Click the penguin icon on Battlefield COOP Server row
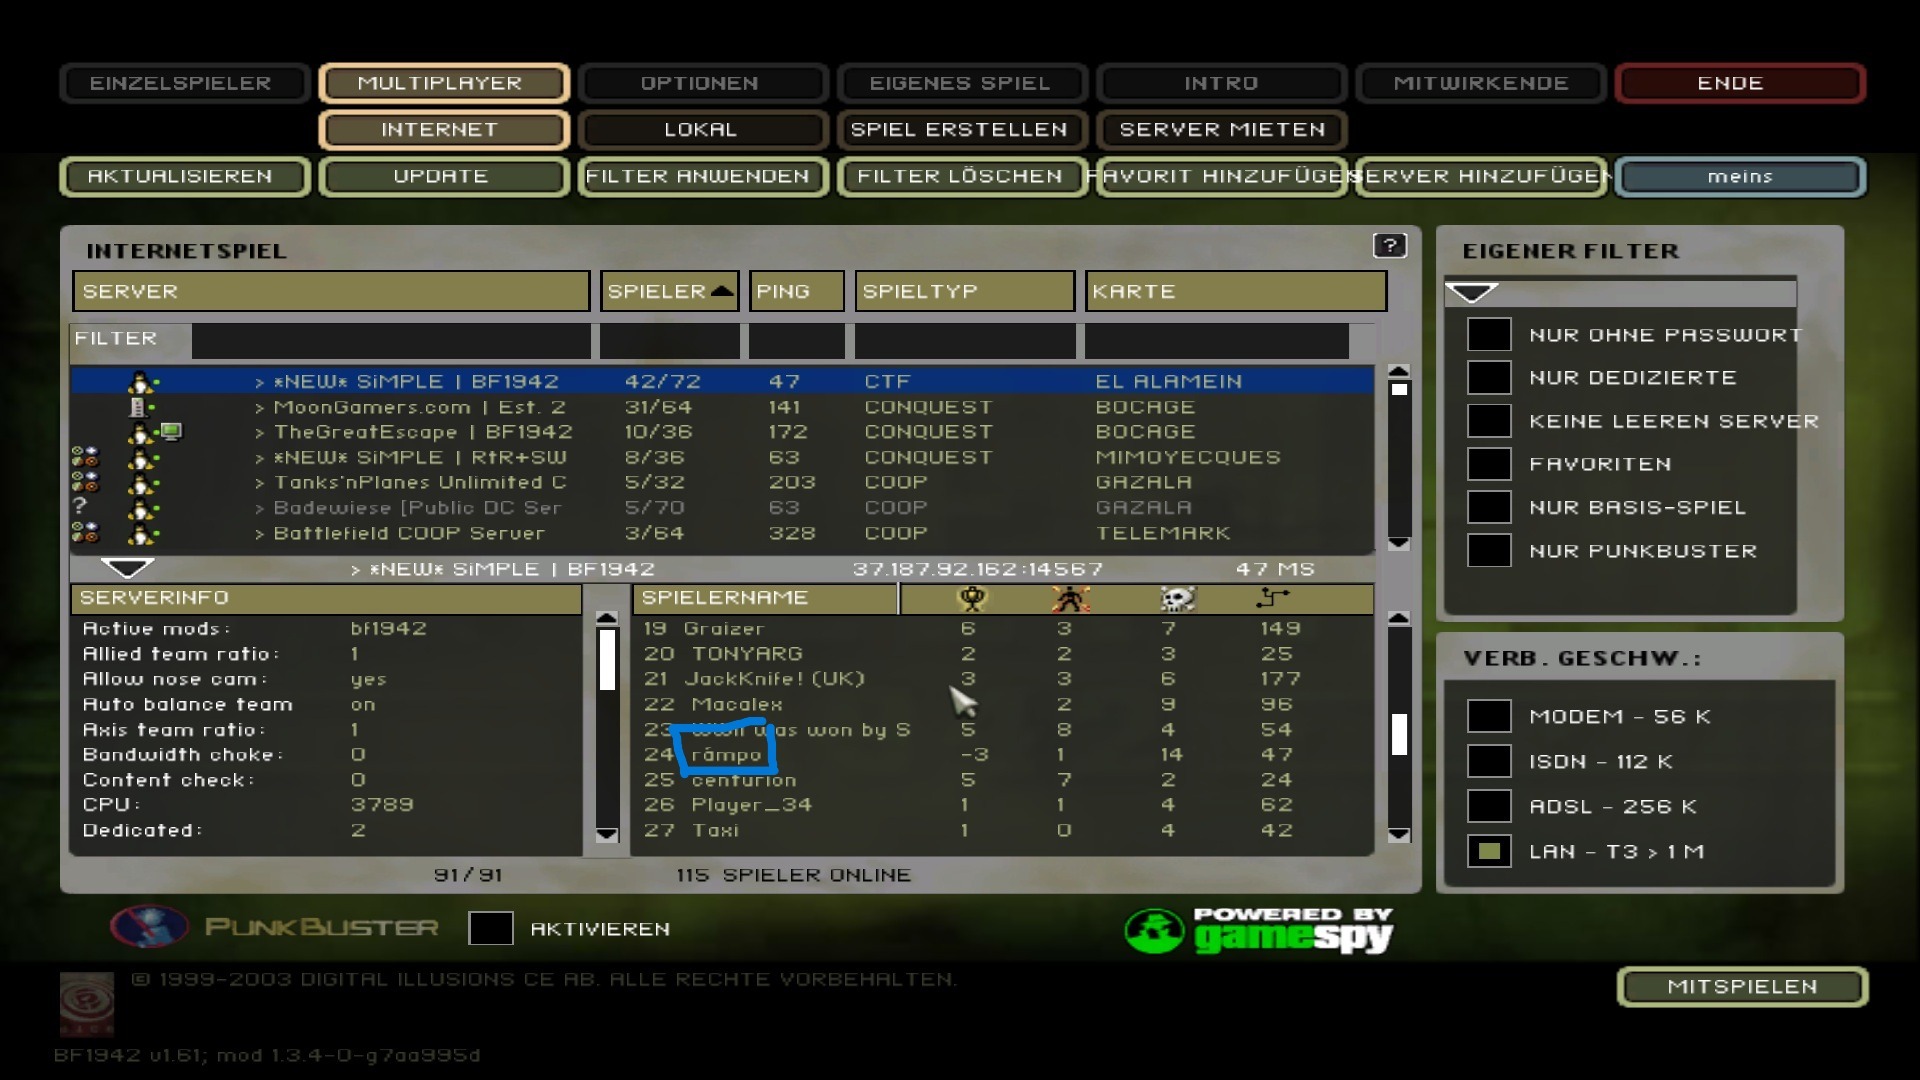This screenshot has height=1080, width=1920. 142,533
